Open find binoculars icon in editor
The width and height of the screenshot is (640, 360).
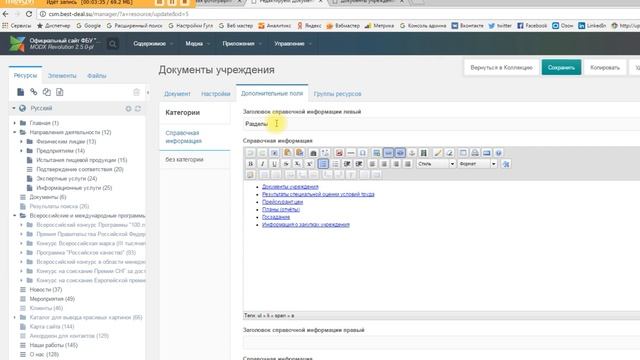[x=313, y=153]
